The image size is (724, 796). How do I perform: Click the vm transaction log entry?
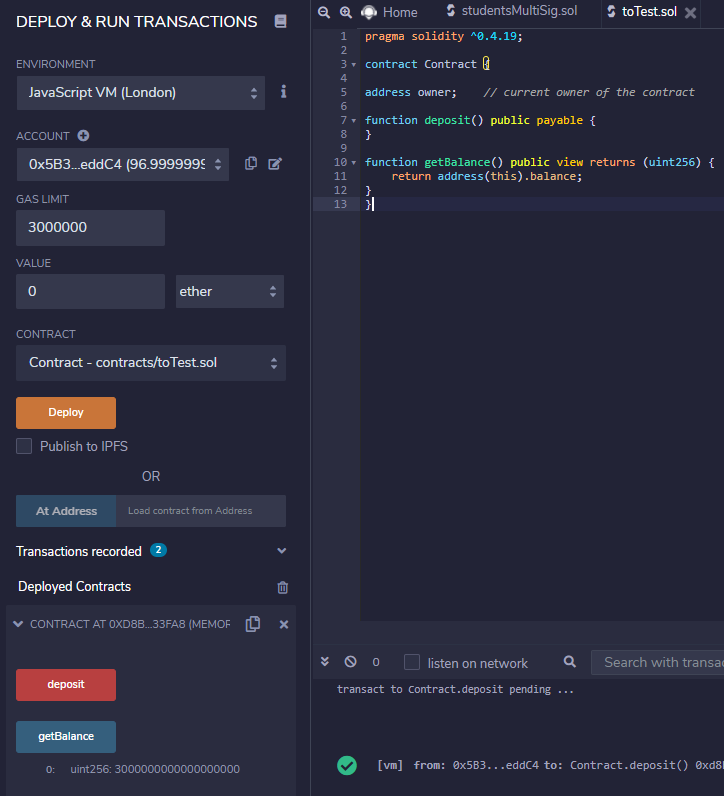click(550, 765)
